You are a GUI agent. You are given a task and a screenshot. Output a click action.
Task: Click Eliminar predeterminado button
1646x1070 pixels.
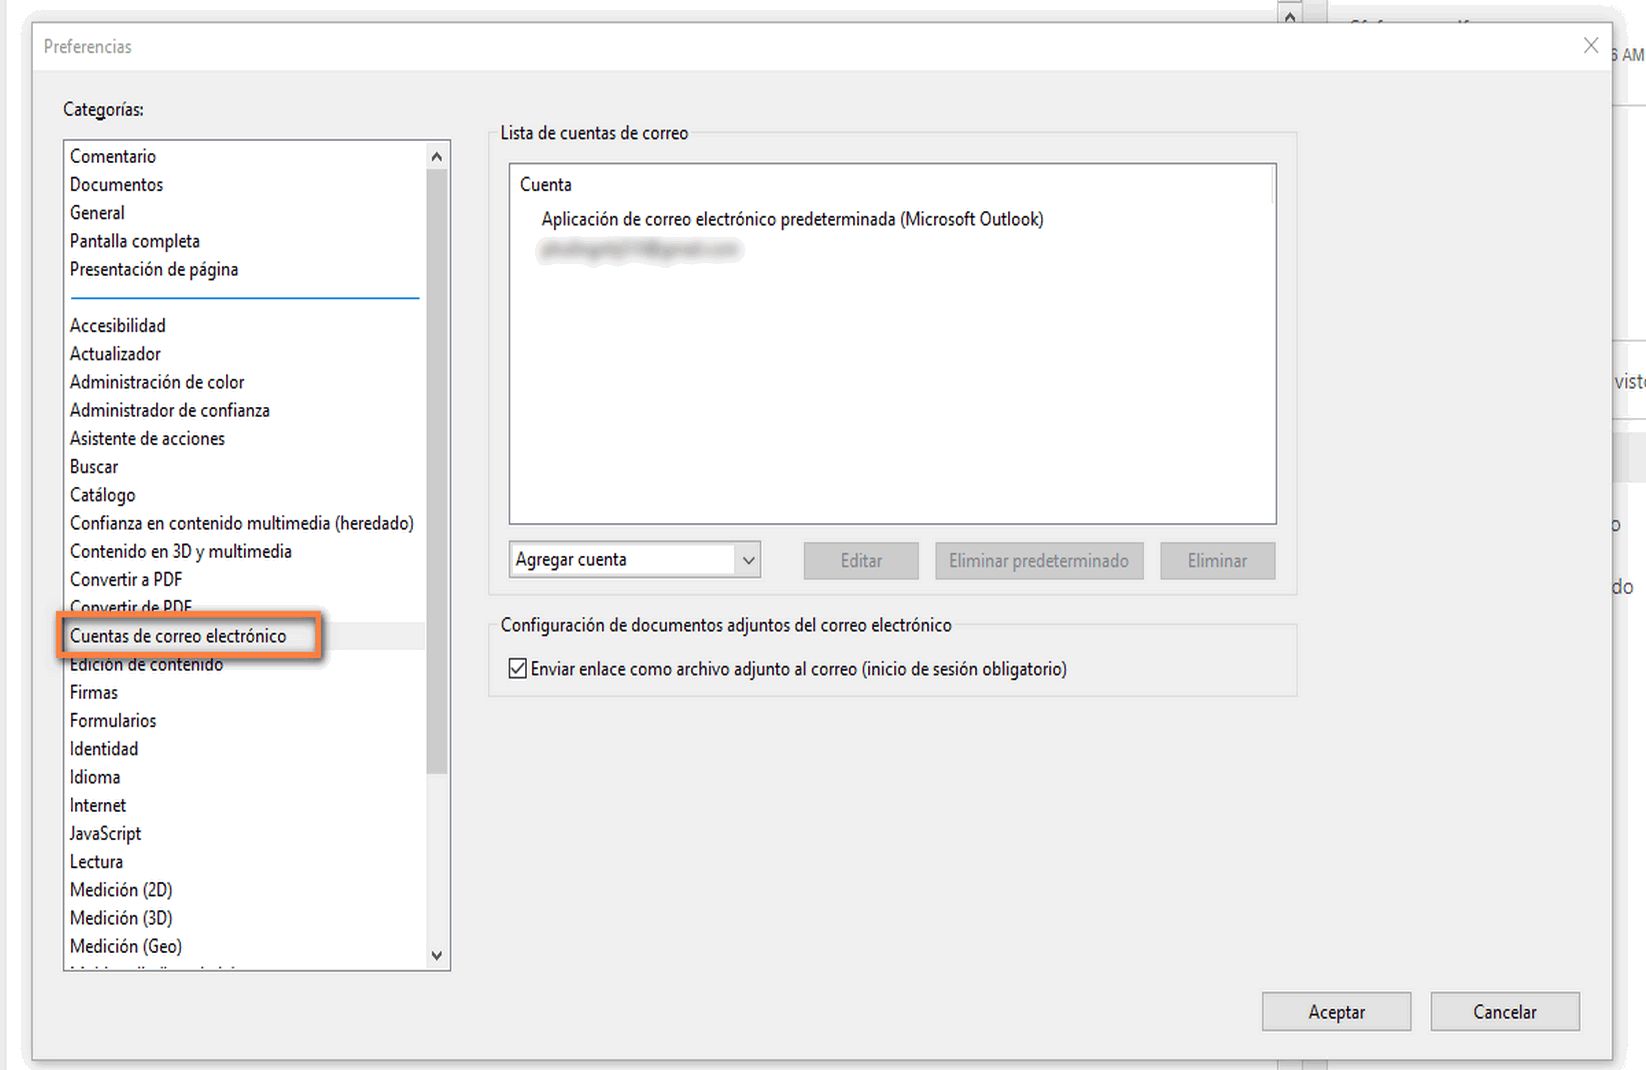[1038, 561]
